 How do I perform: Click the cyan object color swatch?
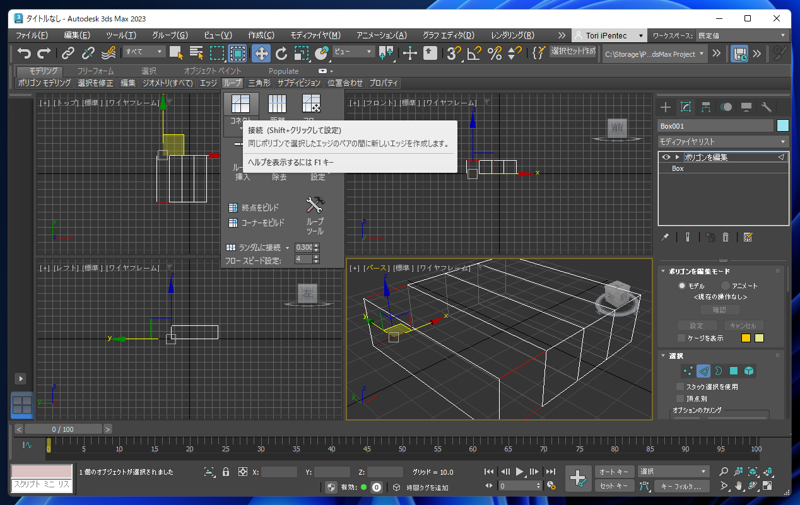[x=782, y=125]
